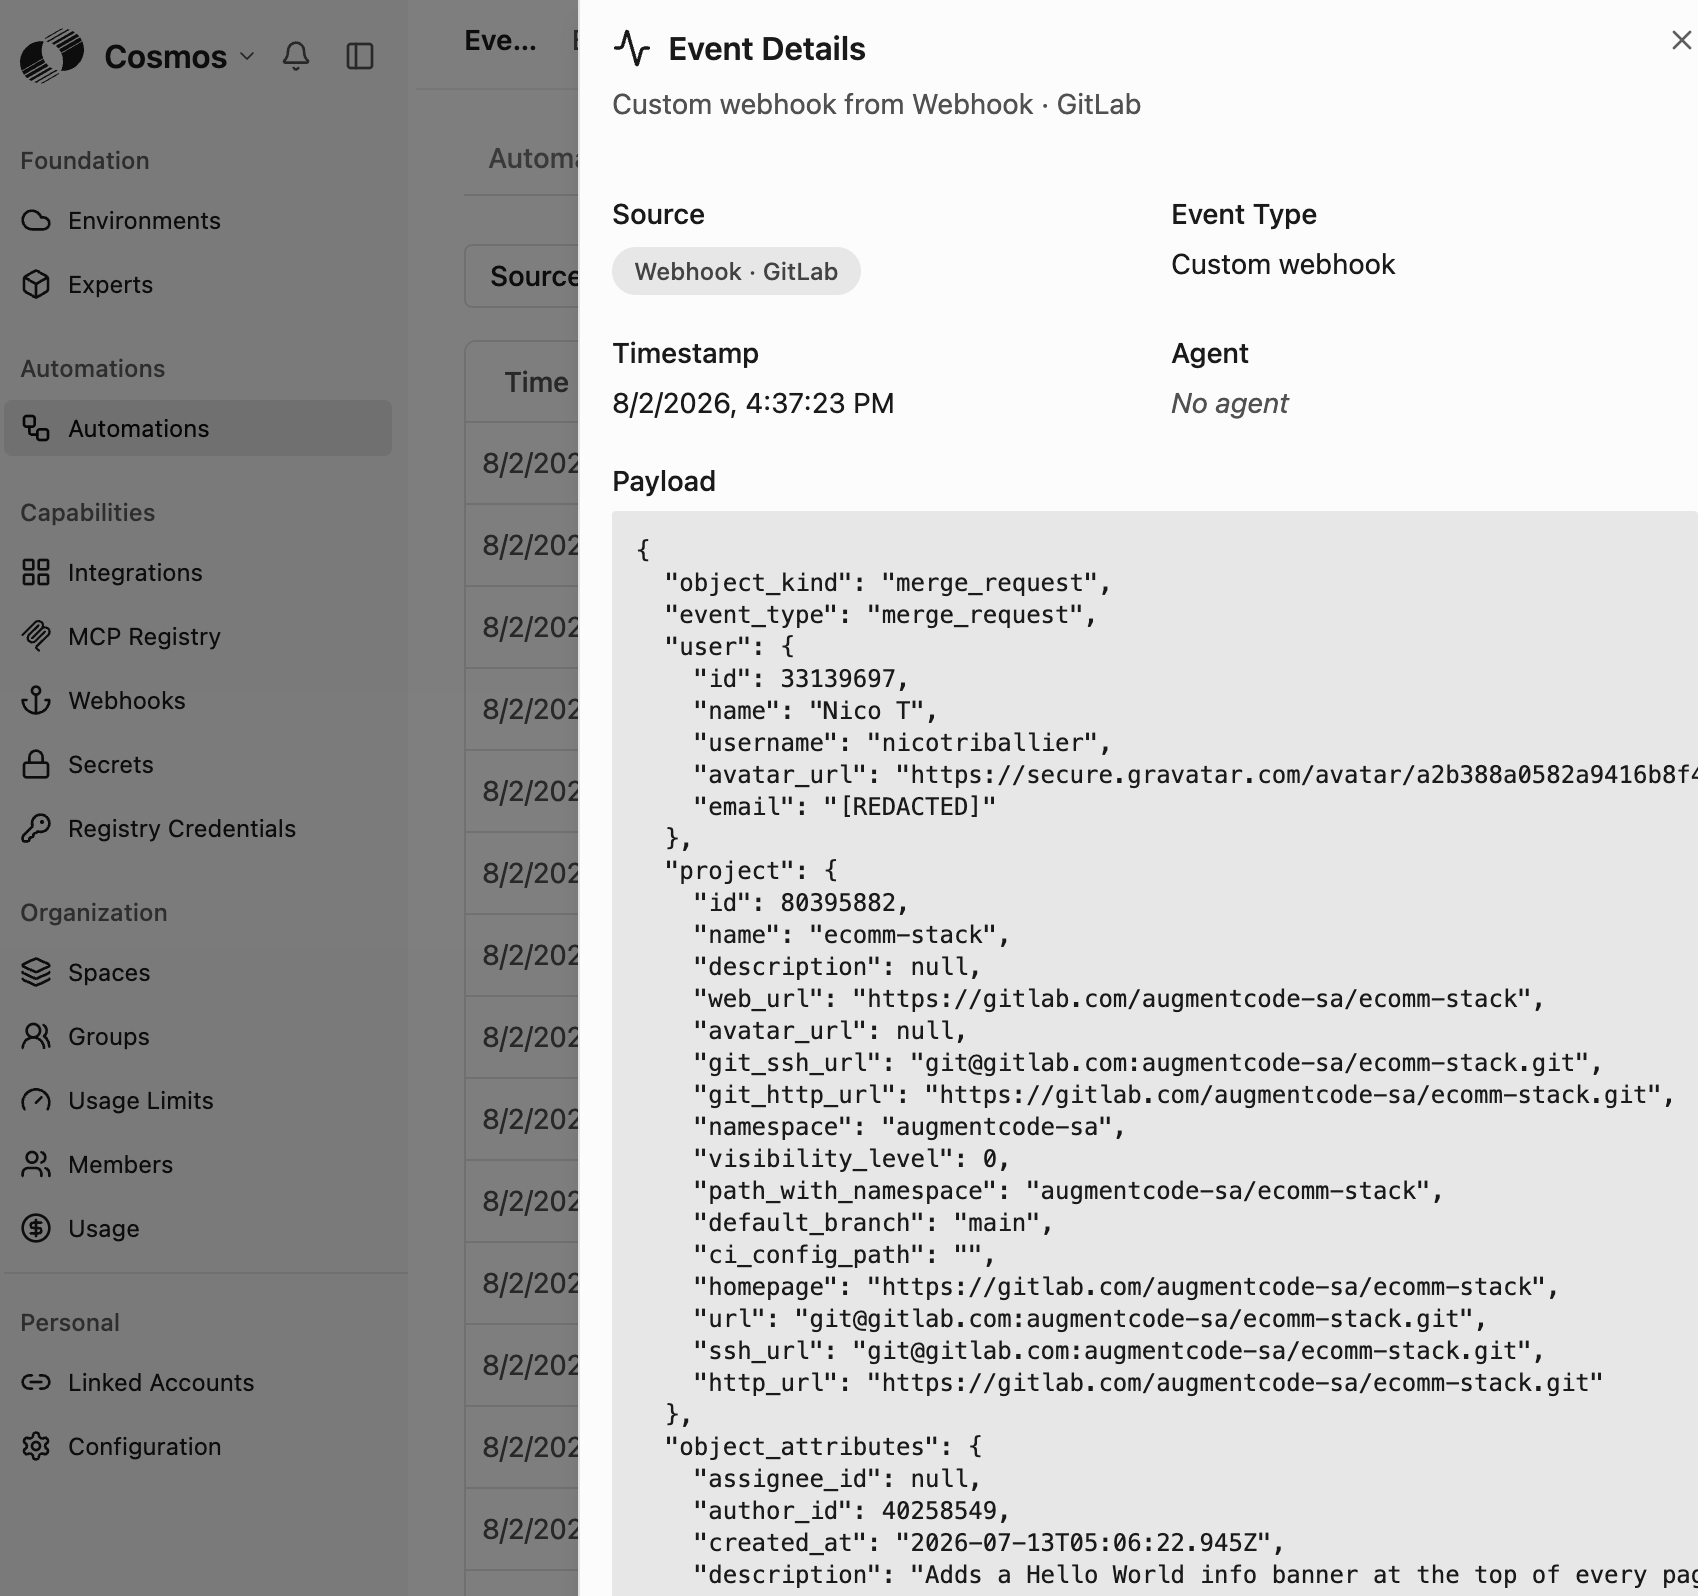
Task: Select Automations in the sidebar
Action: pyautogui.click(x=198, y=429)
